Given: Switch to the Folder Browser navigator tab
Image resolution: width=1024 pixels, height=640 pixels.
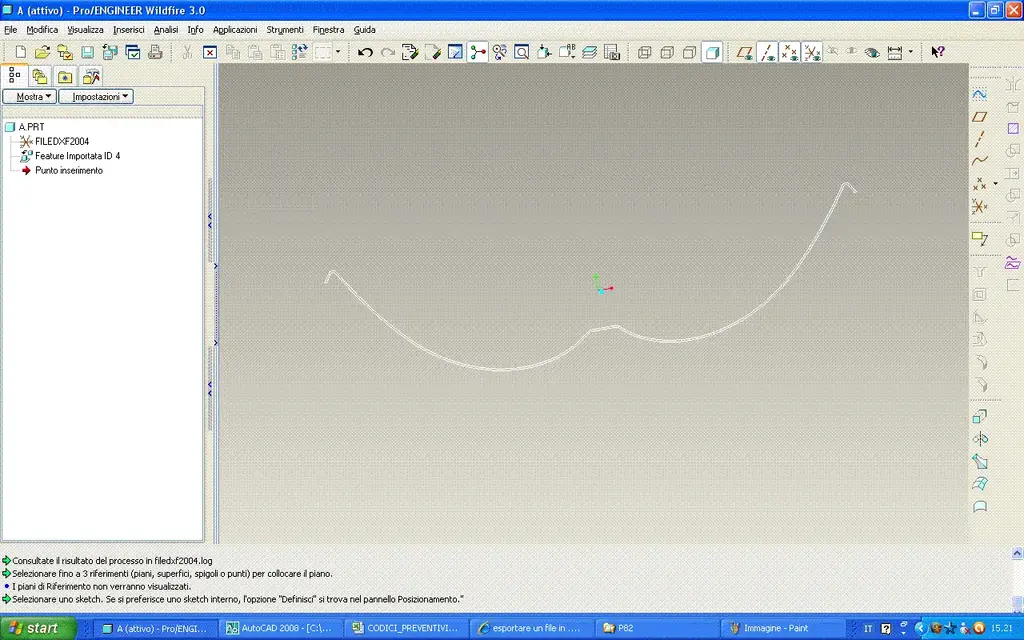Looking at the screenshot, I should pos(40,76).
